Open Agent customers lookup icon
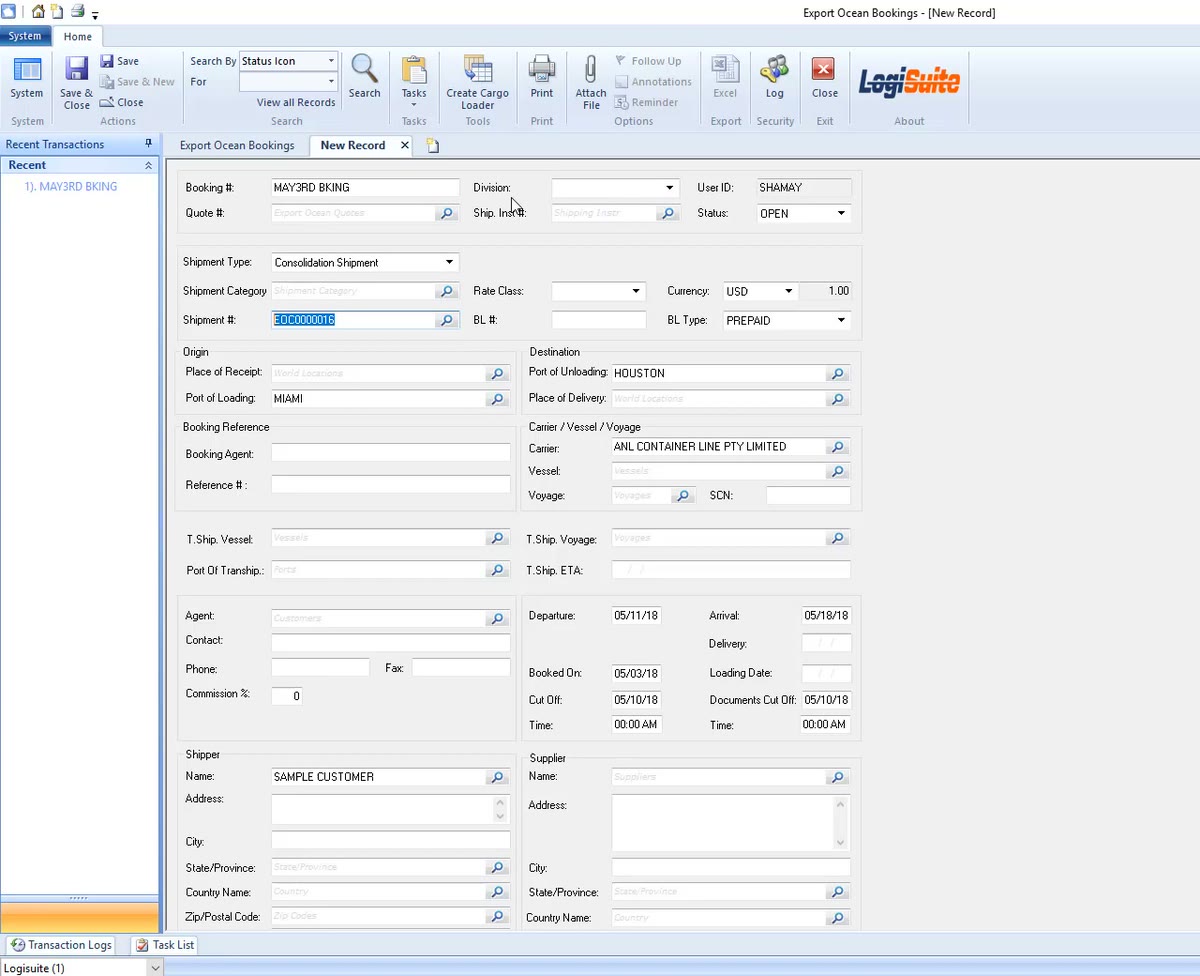The height and width of the screenshot is (976, 1200). [x=497, y=619]
